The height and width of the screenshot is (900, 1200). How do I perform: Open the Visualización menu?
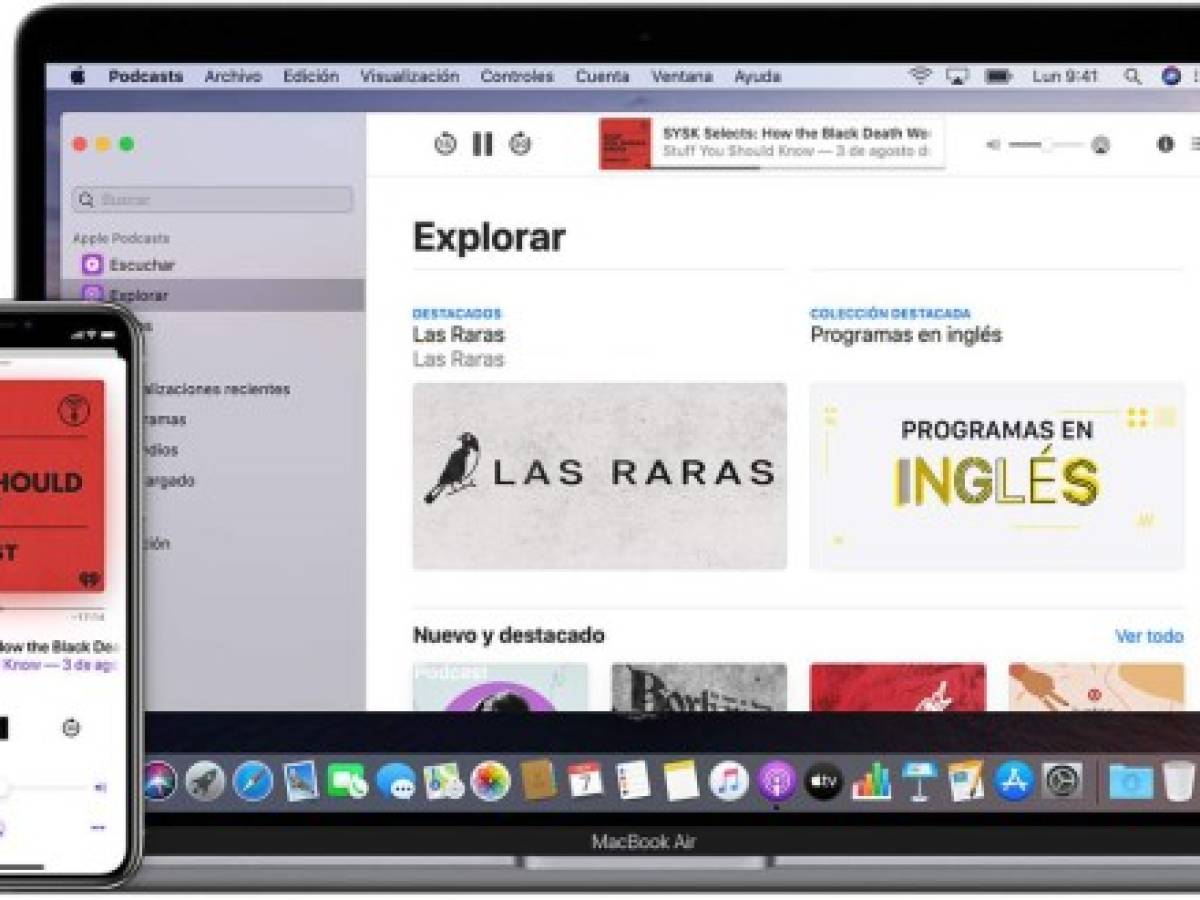410,76
